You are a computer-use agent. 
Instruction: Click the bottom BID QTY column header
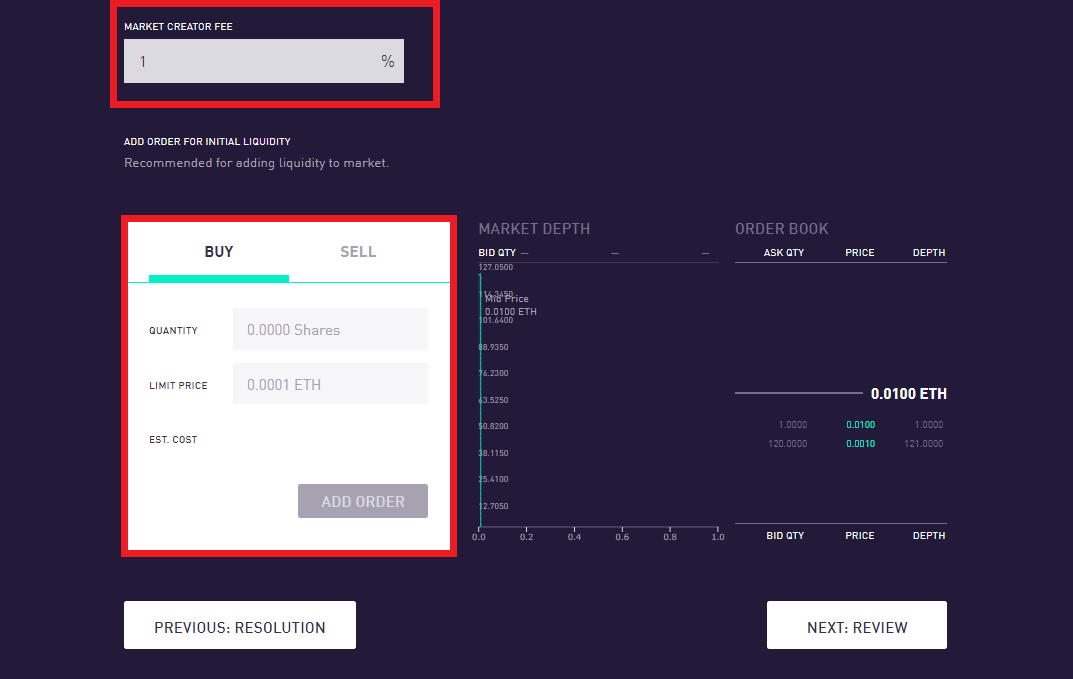pyautogui.click(x=785, y=535)
